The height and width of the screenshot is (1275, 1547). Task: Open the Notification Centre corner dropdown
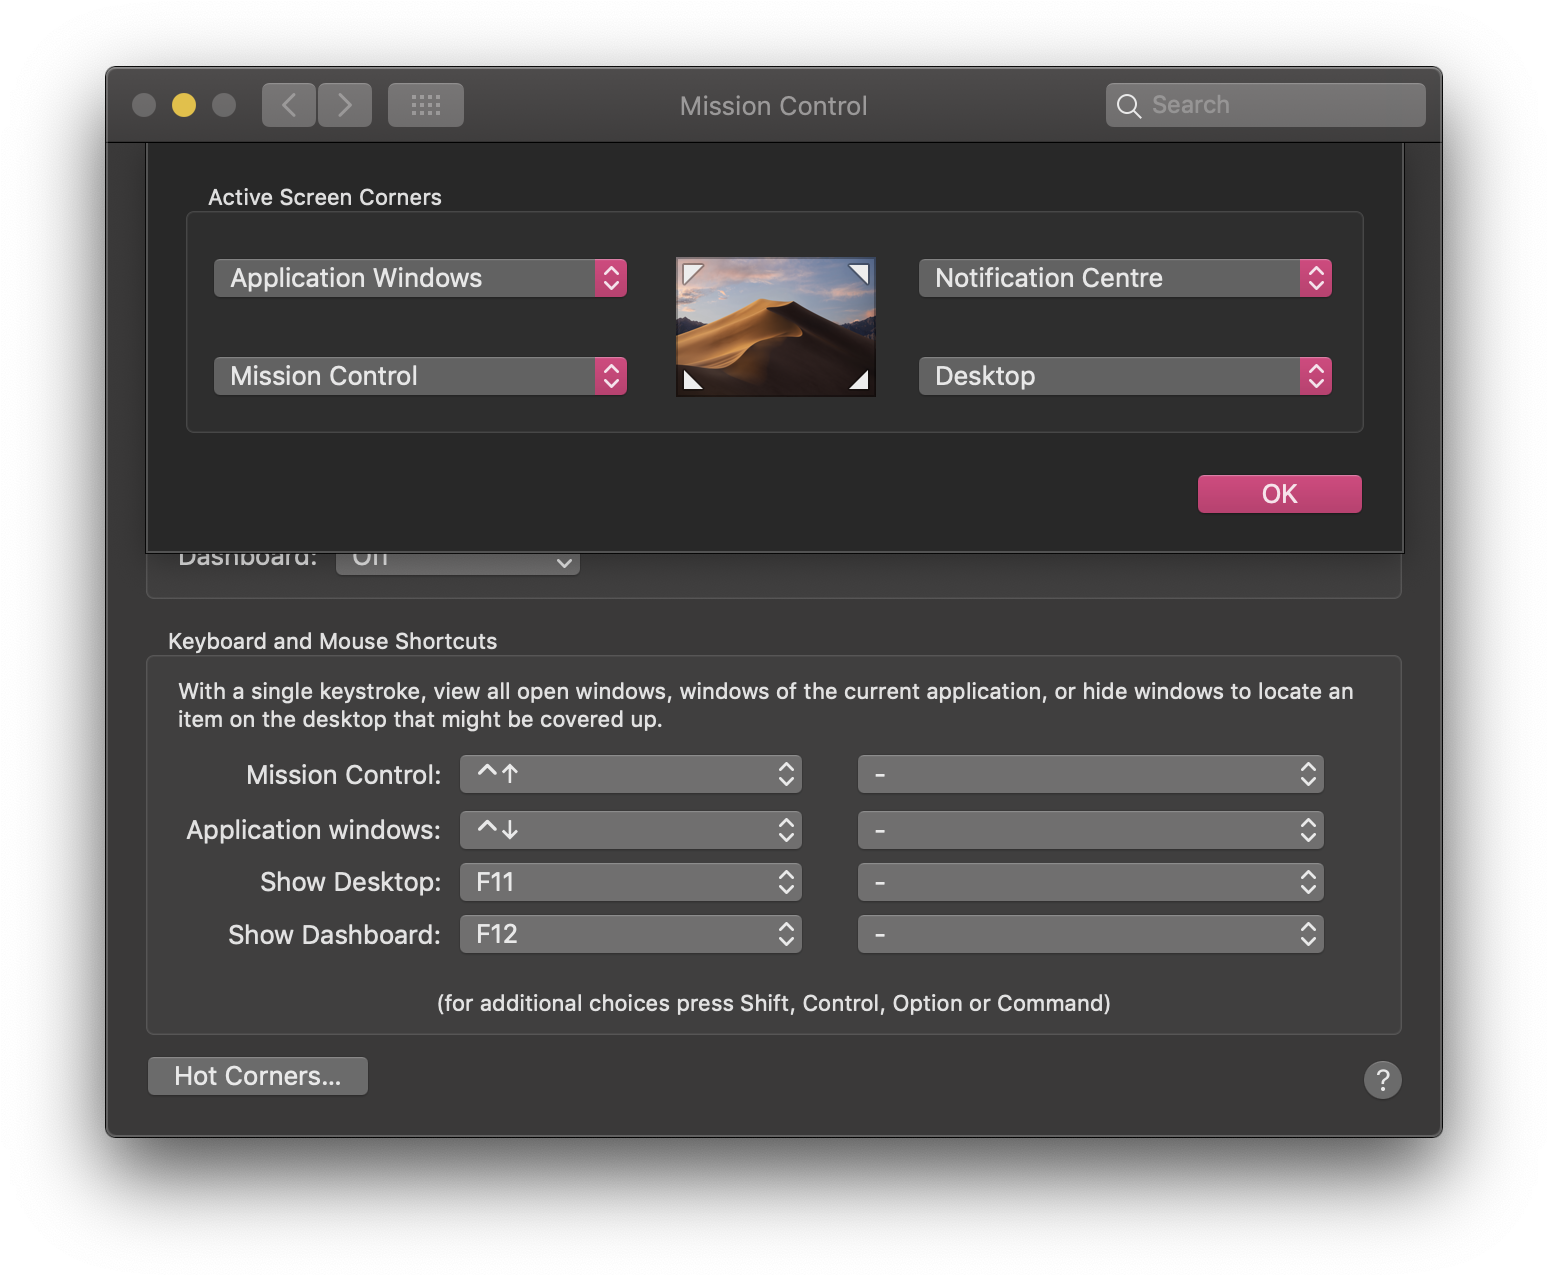point(1124,278)
